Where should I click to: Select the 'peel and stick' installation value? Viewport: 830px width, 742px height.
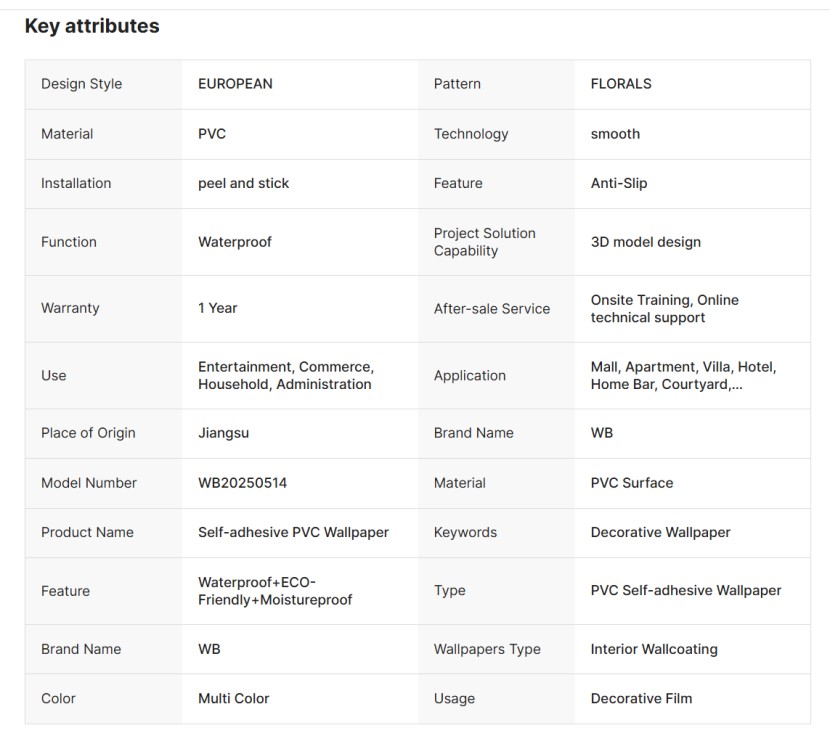point(243,183)
